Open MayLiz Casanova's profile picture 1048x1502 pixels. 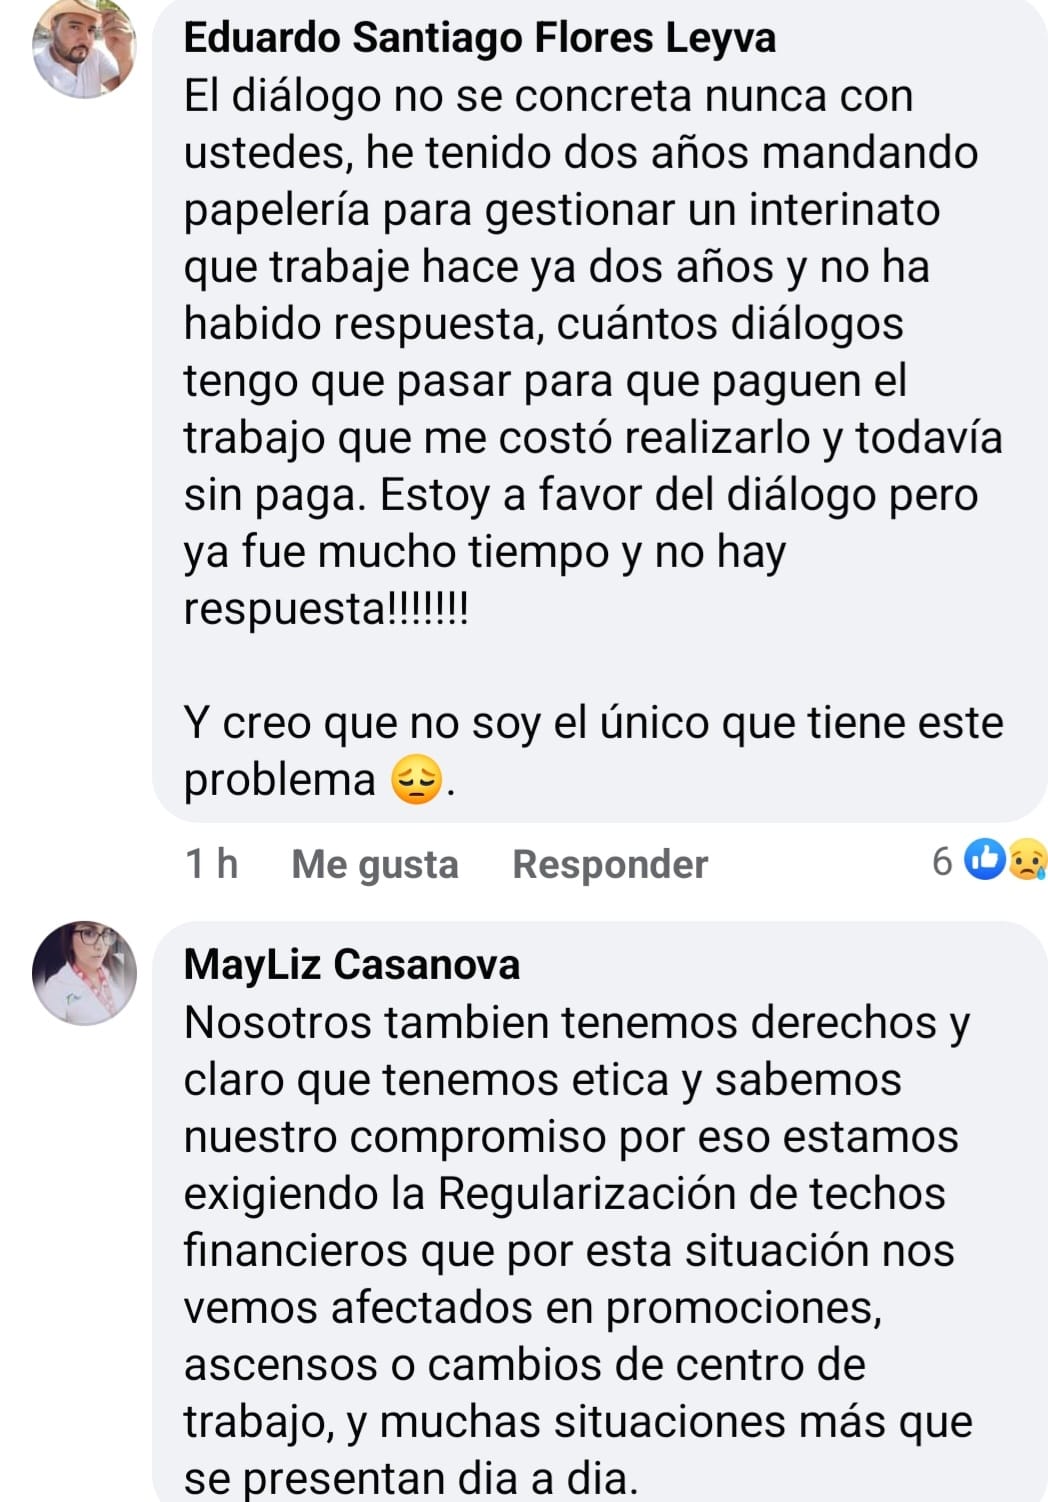[x=84, y=973]
